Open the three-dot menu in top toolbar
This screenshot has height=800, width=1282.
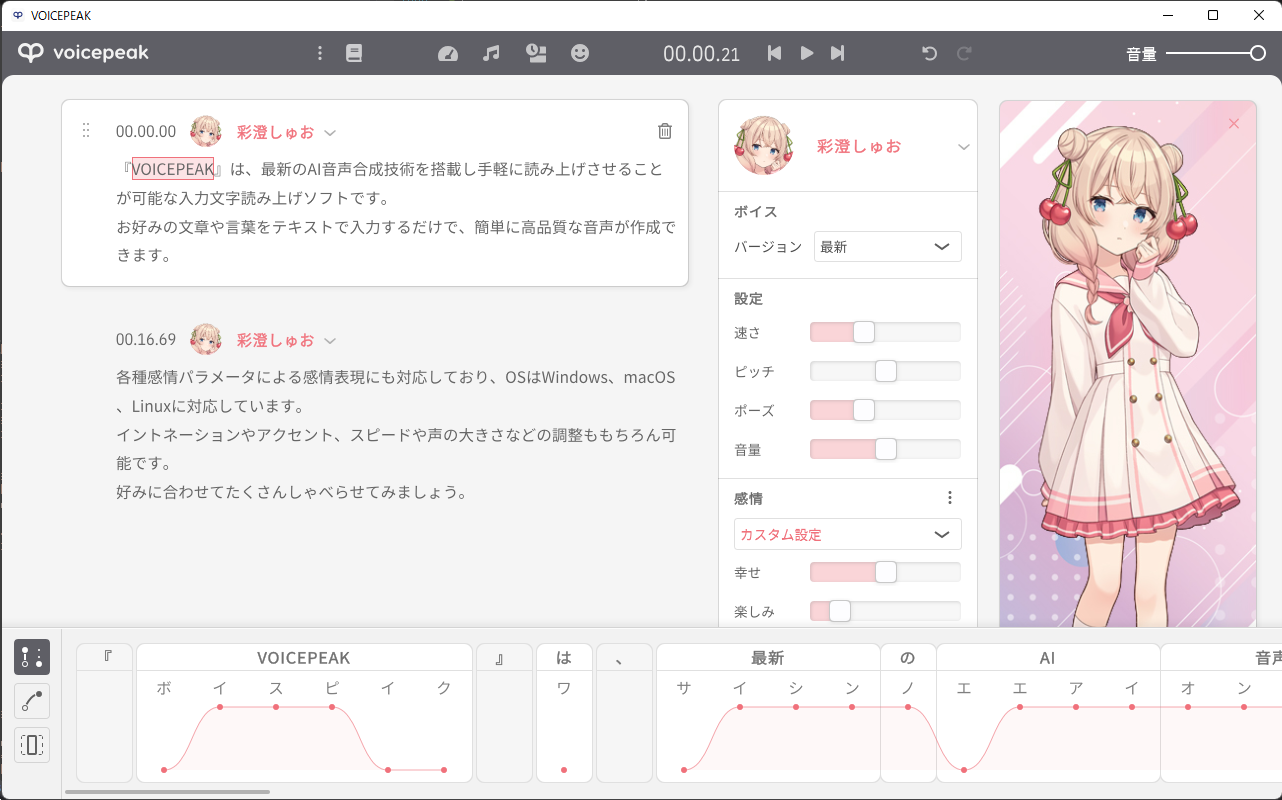(x=320, y=53)
